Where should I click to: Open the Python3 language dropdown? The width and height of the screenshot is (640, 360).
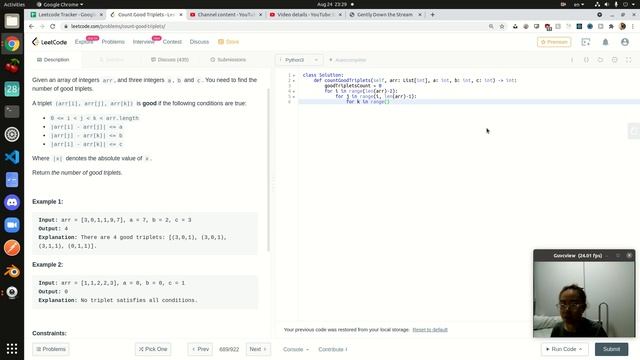(299, 60)
